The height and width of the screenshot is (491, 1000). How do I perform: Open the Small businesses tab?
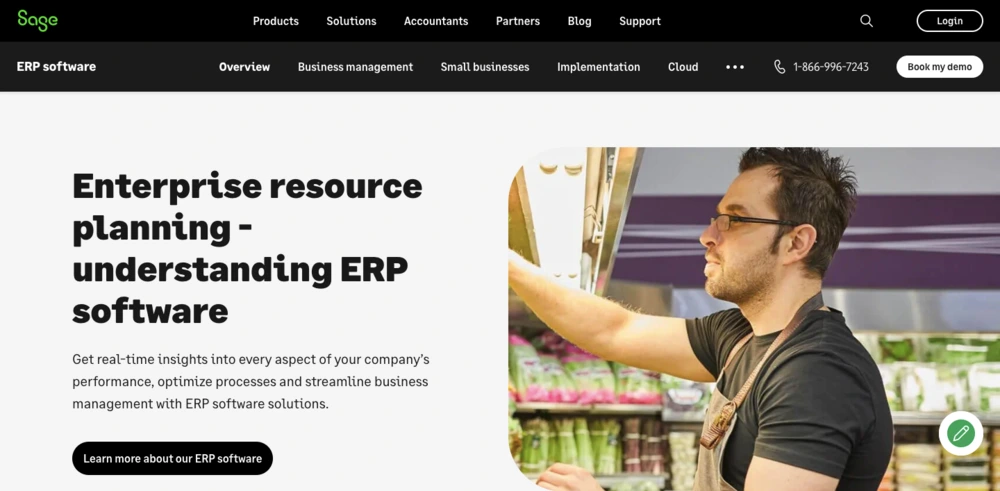point(485,67)
